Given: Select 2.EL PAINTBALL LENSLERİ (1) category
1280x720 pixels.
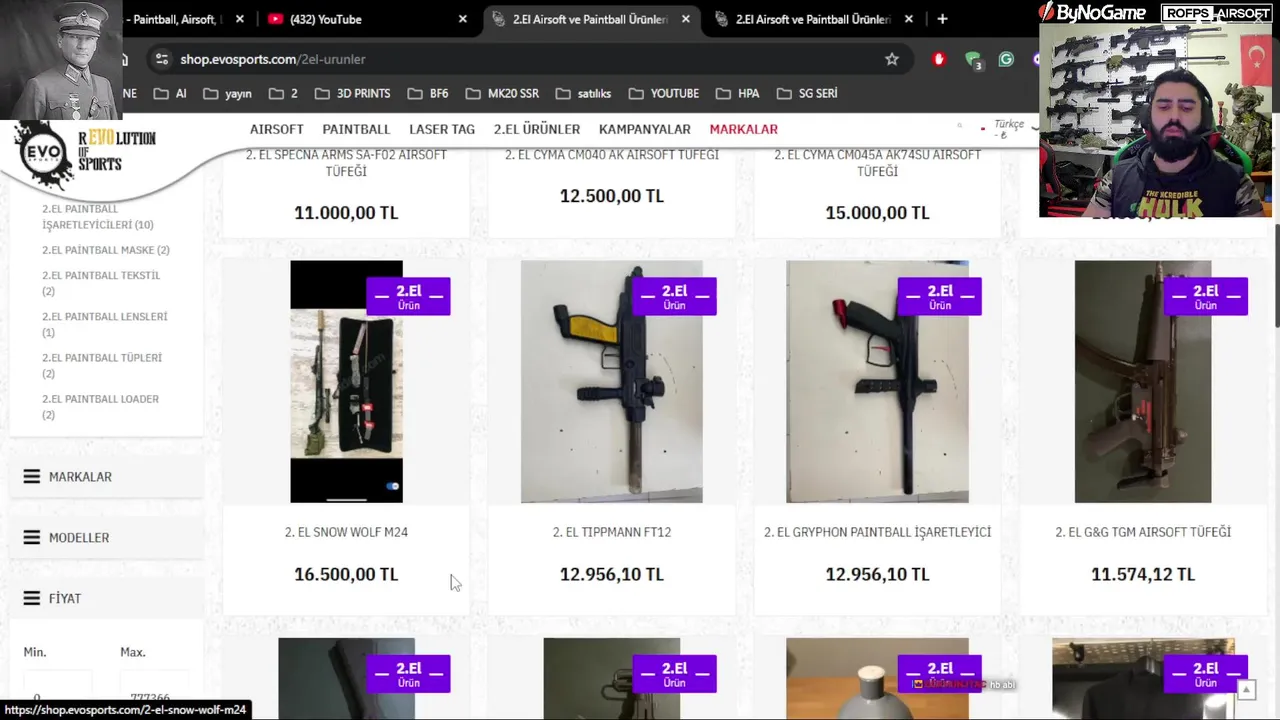Looking at the screenshot, I should [104, 324].
